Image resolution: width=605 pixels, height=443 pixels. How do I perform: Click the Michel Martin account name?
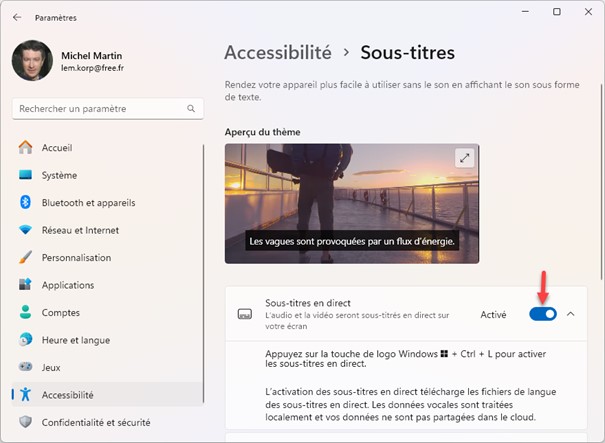click(x=91, y=56)
